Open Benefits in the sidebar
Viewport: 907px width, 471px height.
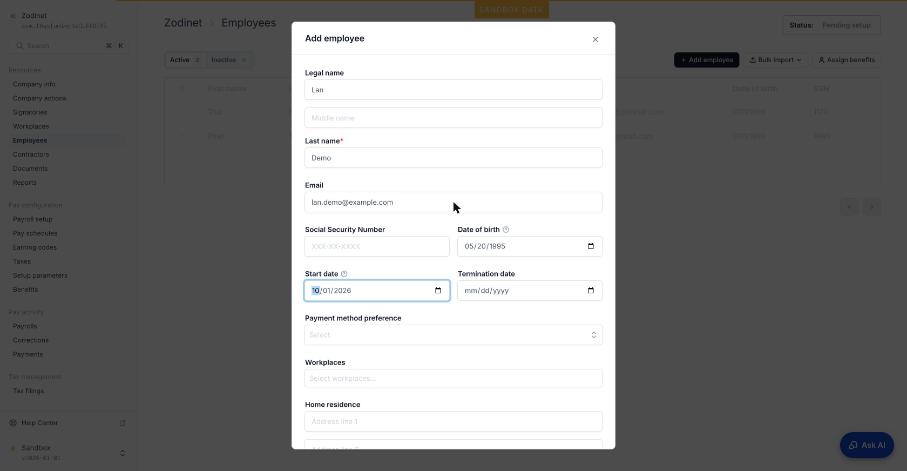tap(25, 289)
